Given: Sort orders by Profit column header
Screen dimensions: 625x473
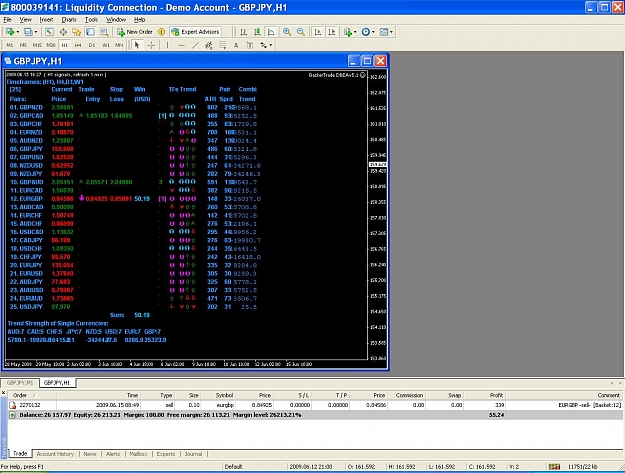Looking at the screenshot, I should pyautogui.click(x=496, y=395).
